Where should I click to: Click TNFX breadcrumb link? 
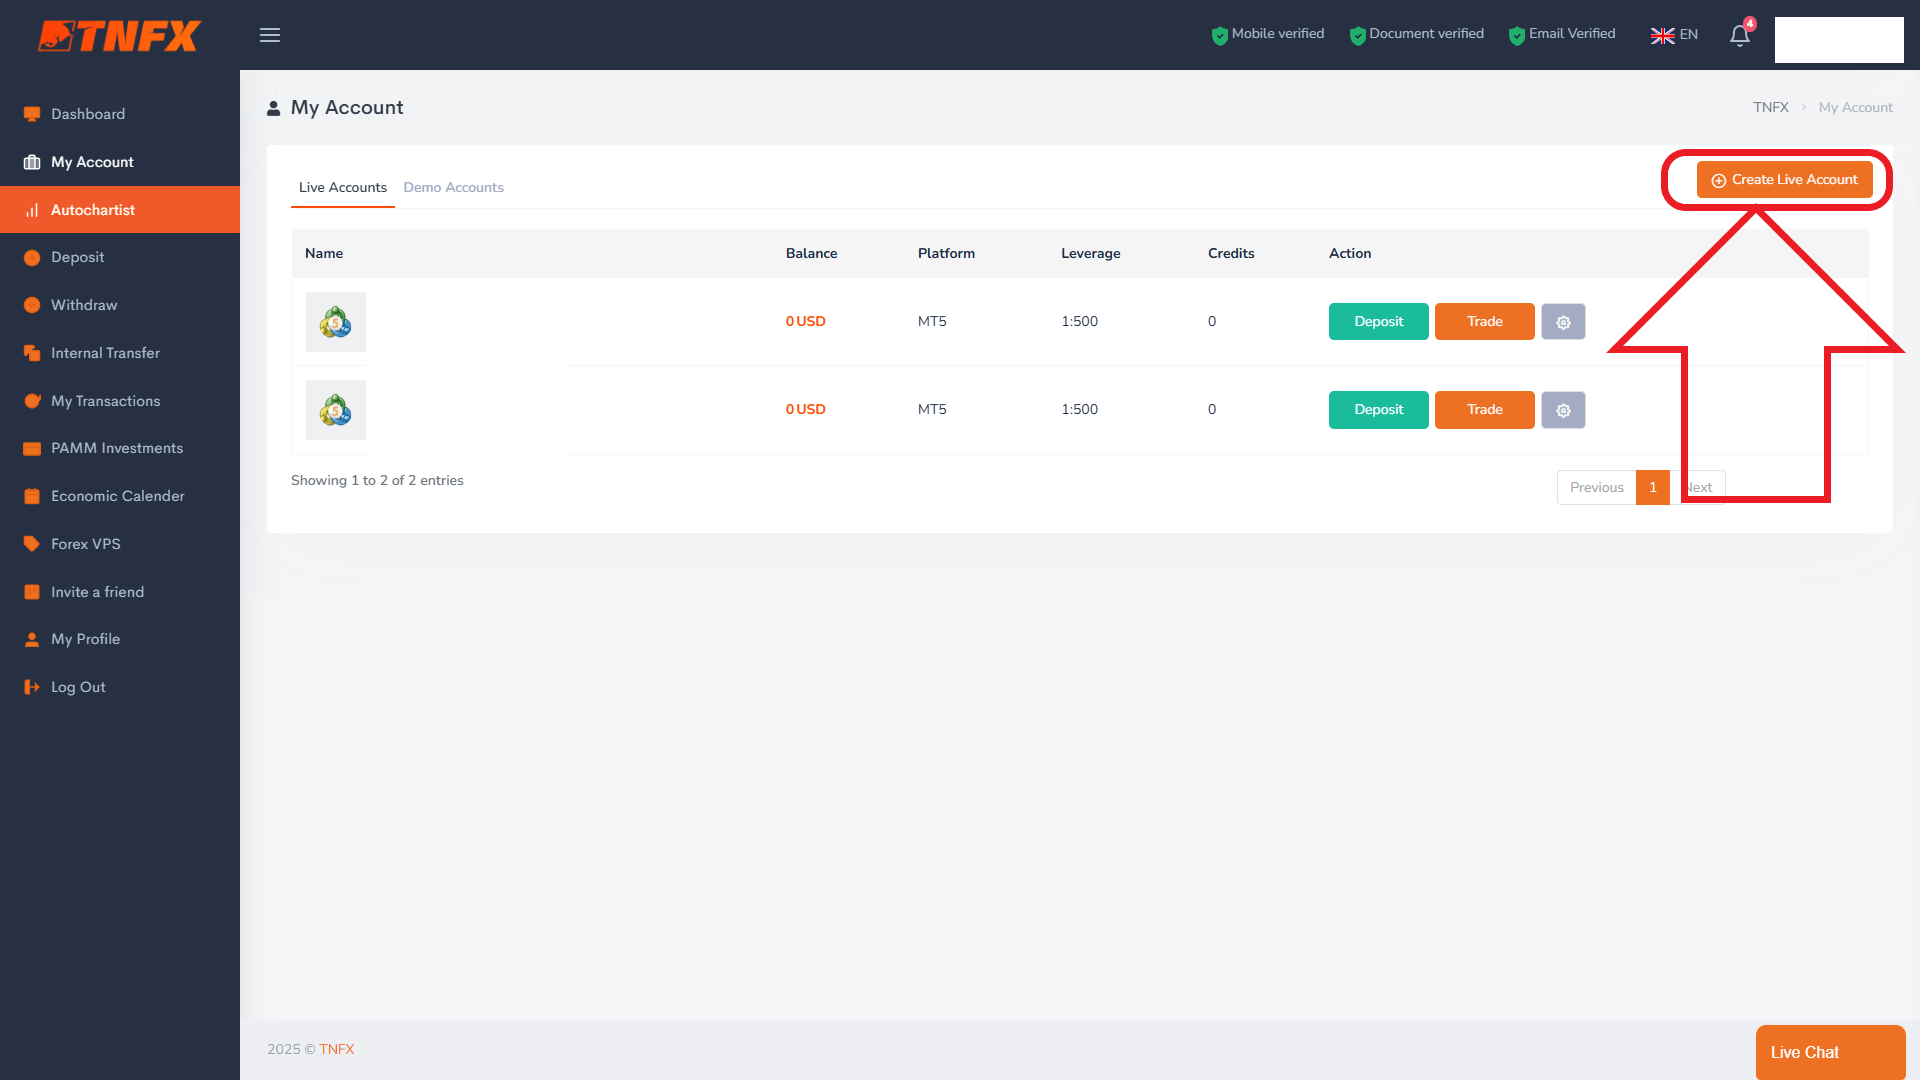tap(1770, 108)
